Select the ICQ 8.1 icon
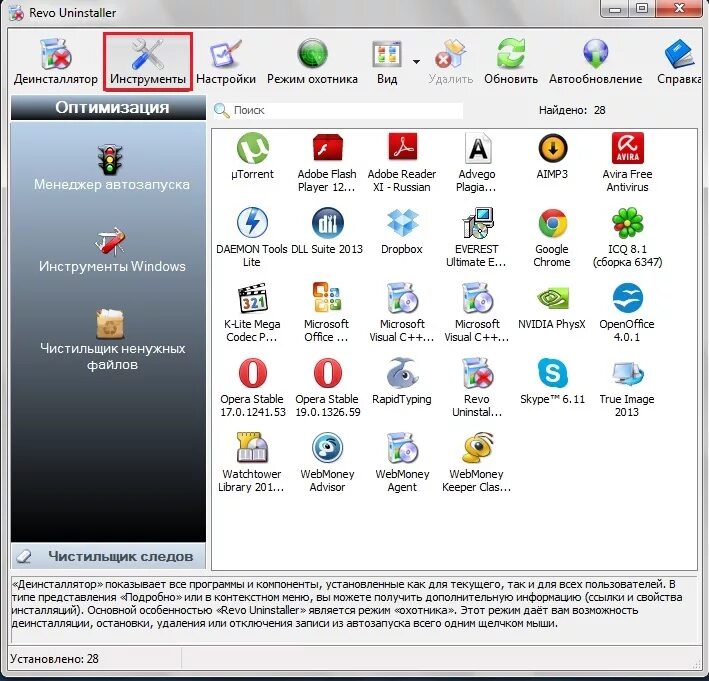 point(627,222)
